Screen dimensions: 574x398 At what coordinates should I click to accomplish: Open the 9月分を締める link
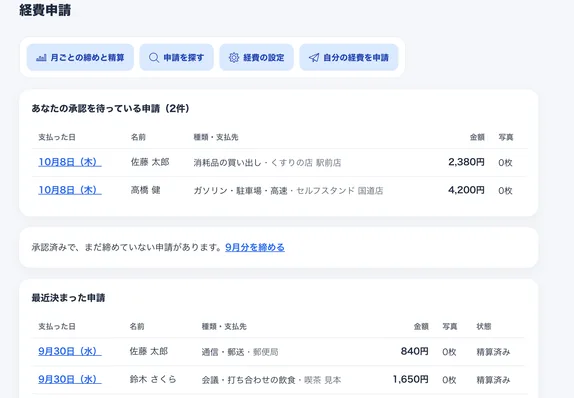[x=255, y=248]
